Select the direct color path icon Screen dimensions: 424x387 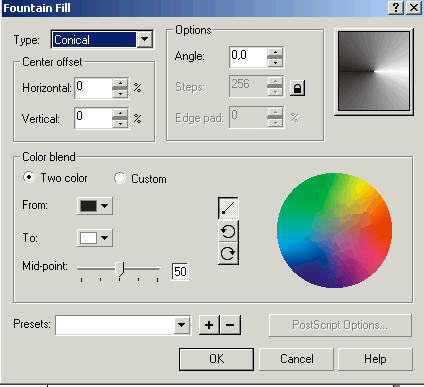click(x=228, y=208)
